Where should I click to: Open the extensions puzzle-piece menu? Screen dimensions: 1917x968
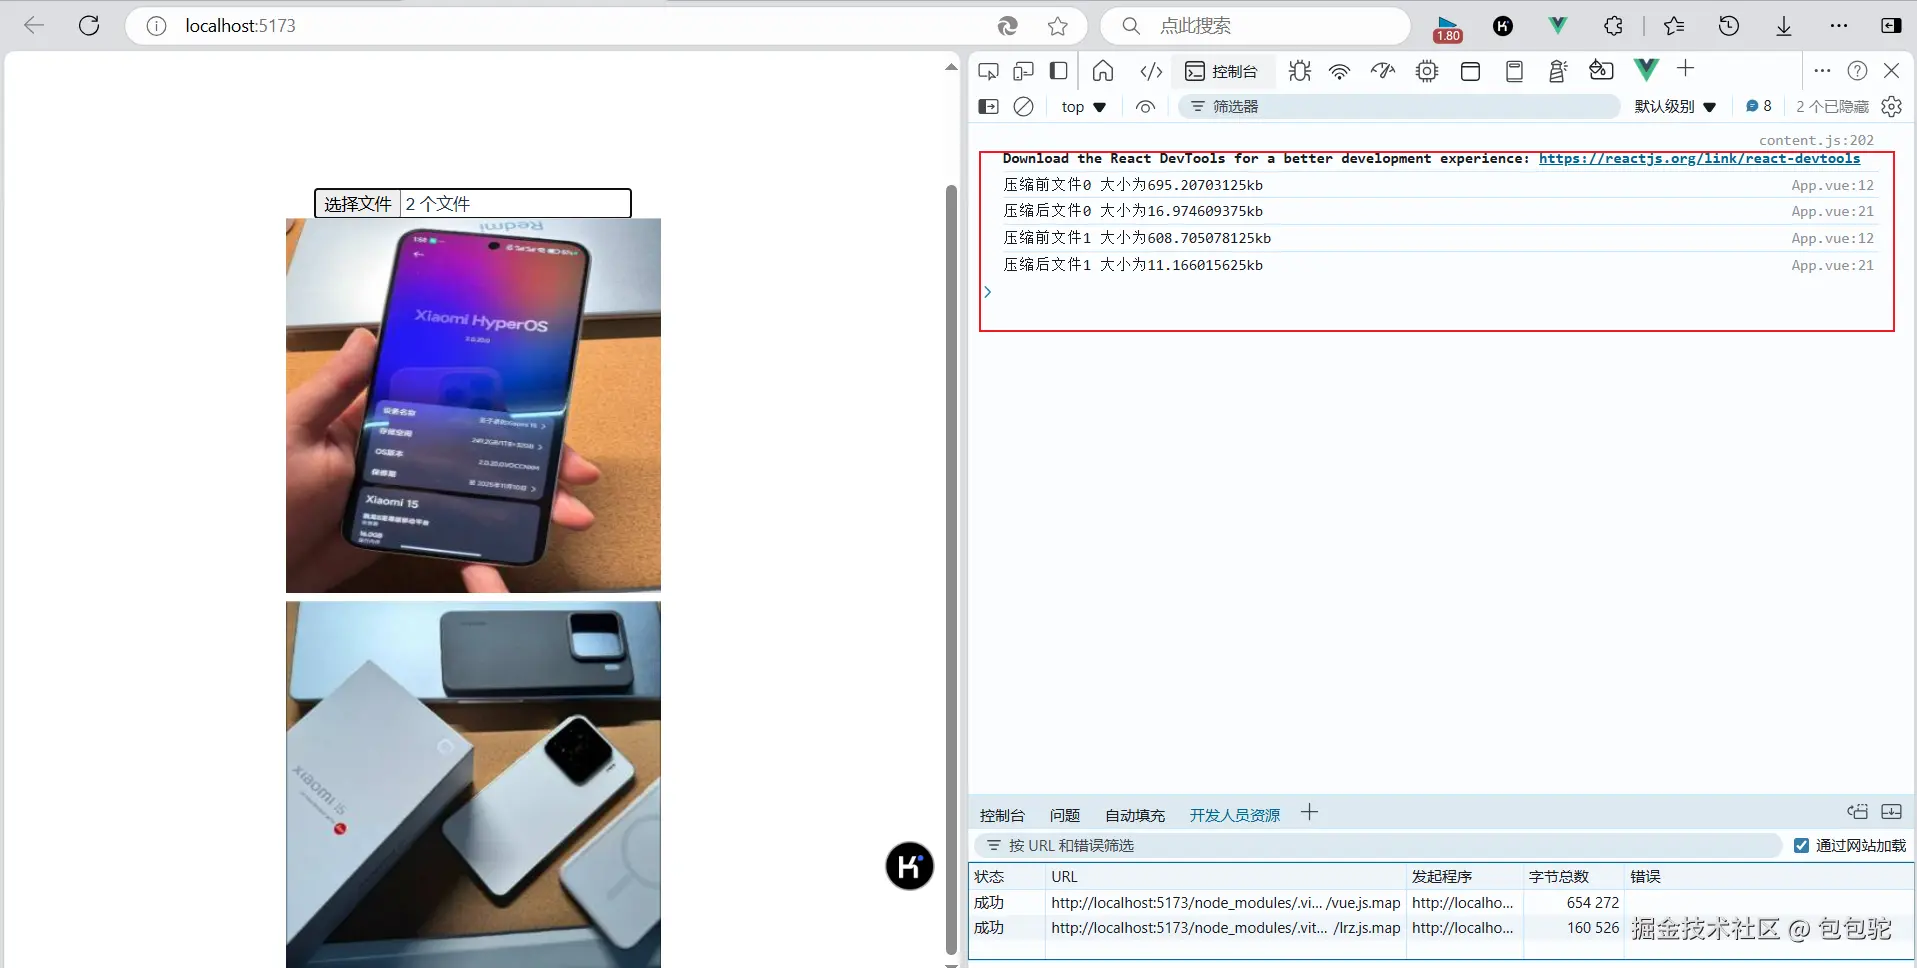(x=1613, y=26)
